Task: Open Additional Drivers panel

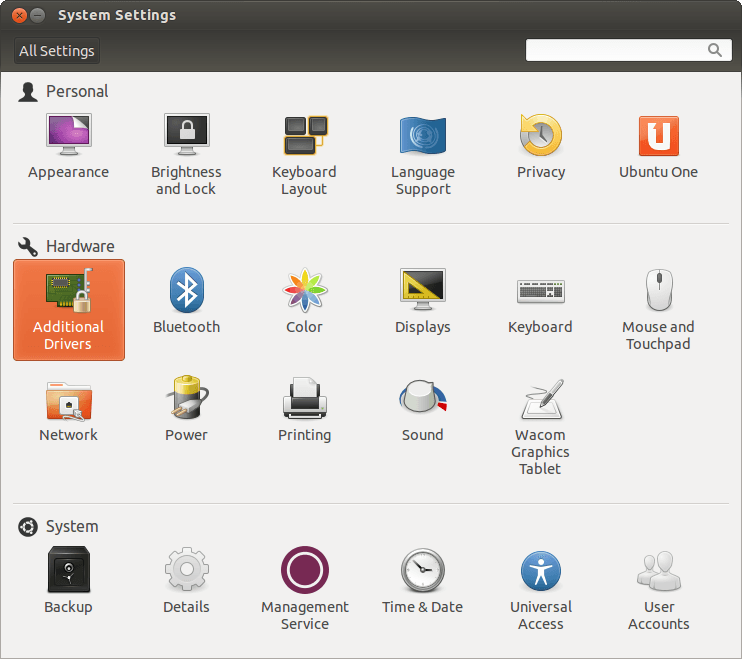Action: point(68,309)
